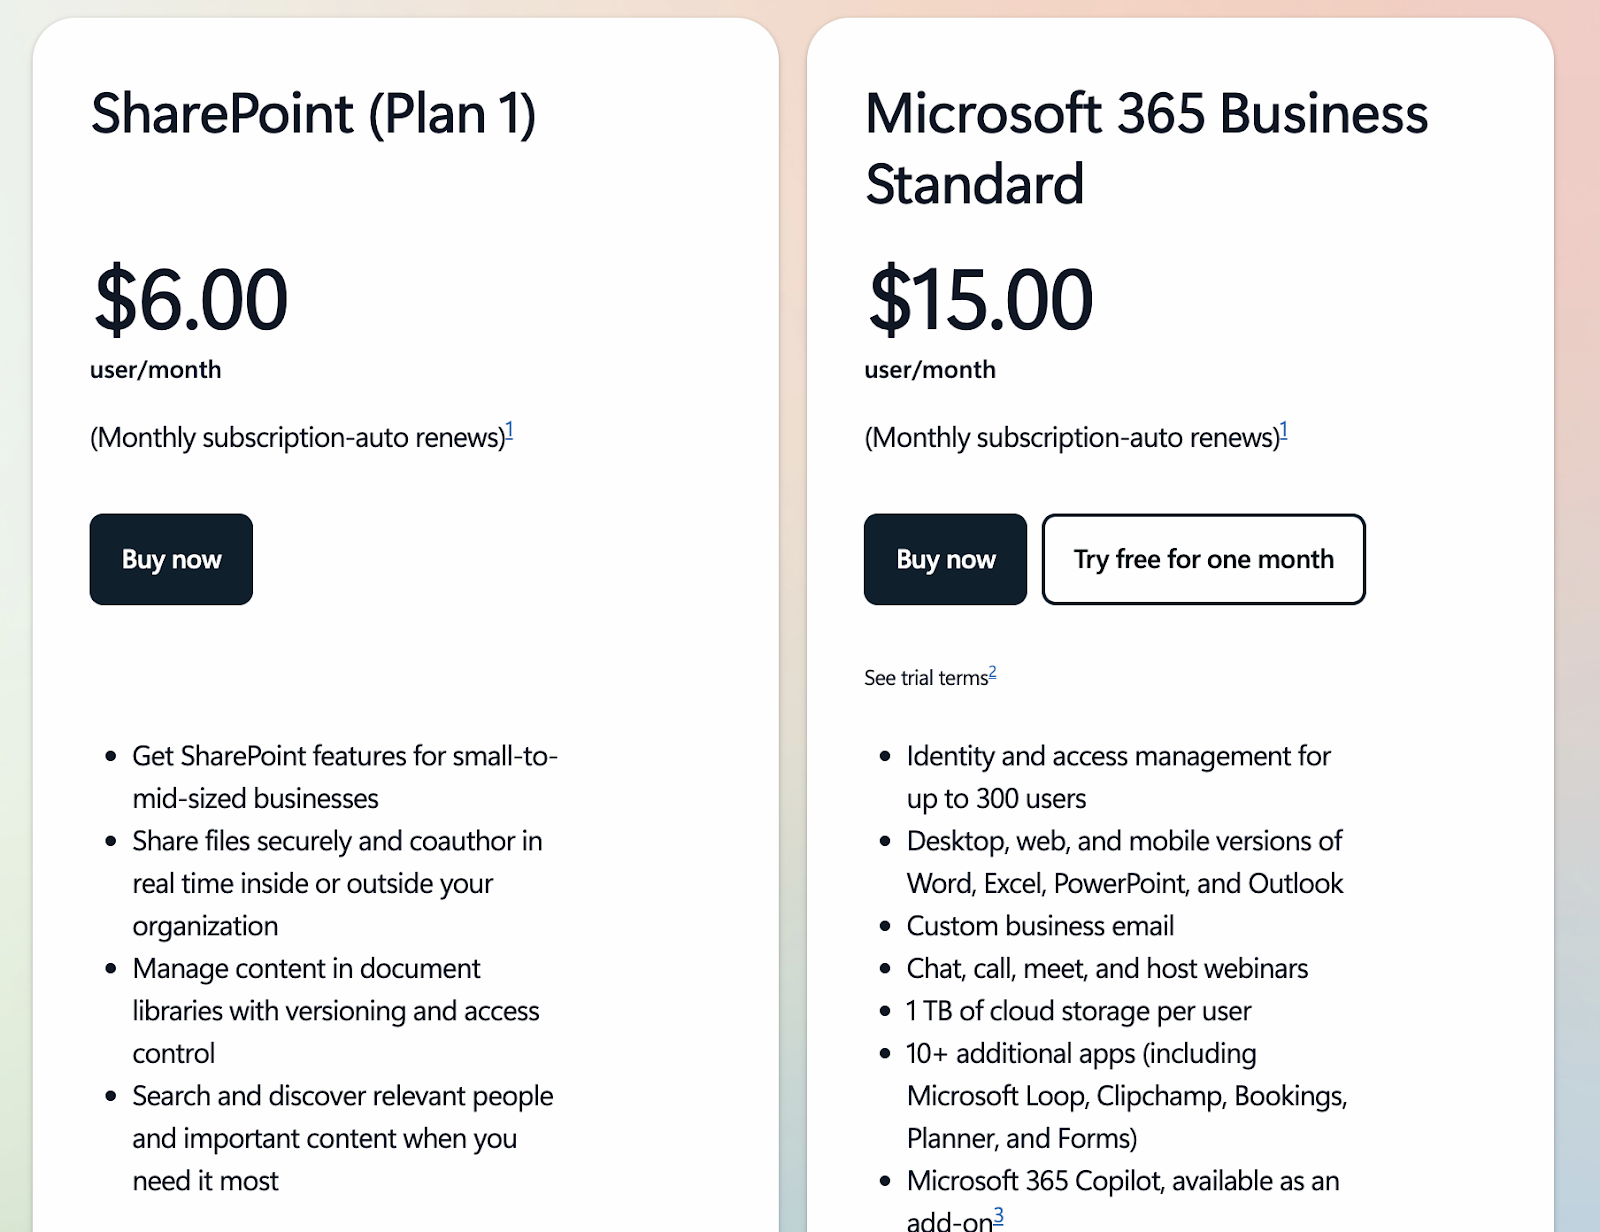Click the Identity and access management bullet
This screenshot has width=1600, height=1232.
(x=1118, y=777)
